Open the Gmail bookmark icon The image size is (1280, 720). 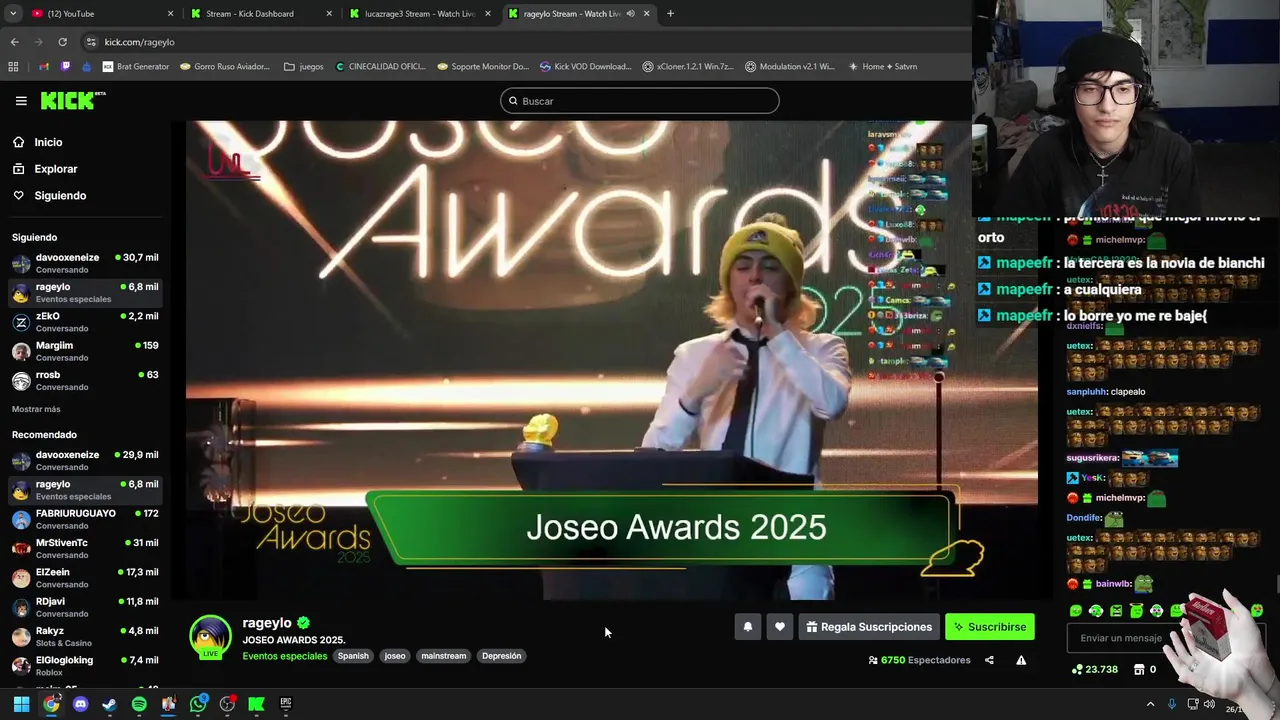pyautogui.click(x=44, y=67)
